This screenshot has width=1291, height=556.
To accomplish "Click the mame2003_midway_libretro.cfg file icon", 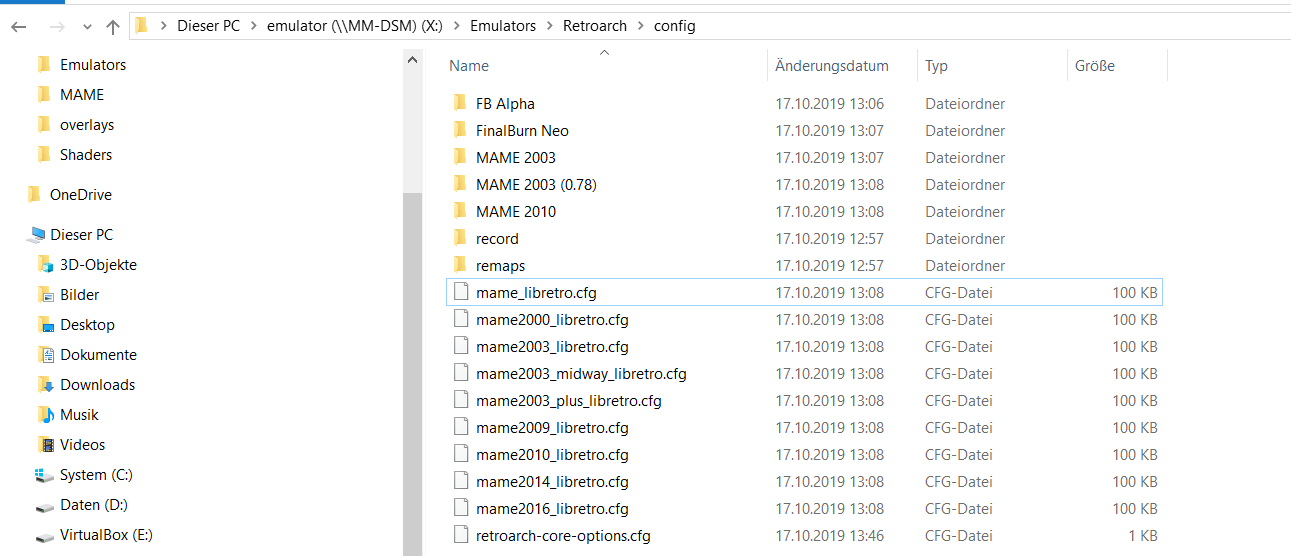I will tap(460, 373).
